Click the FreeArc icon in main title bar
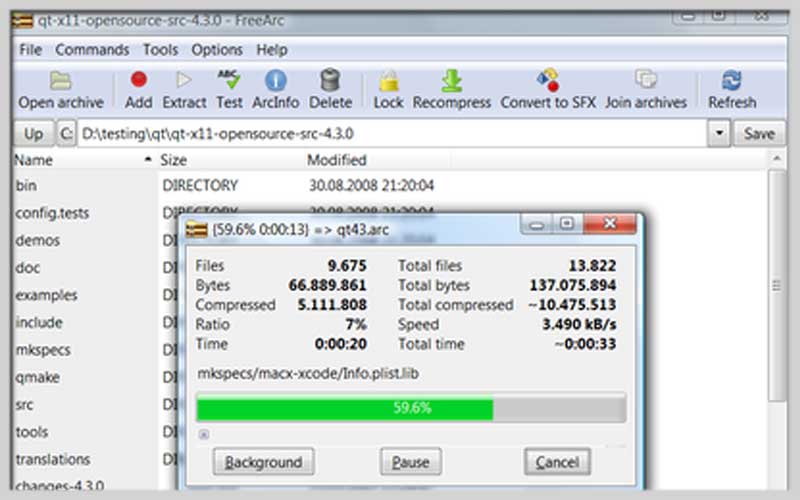The width and height of the screenshot is (800, 500). click(x=23, y=21)
